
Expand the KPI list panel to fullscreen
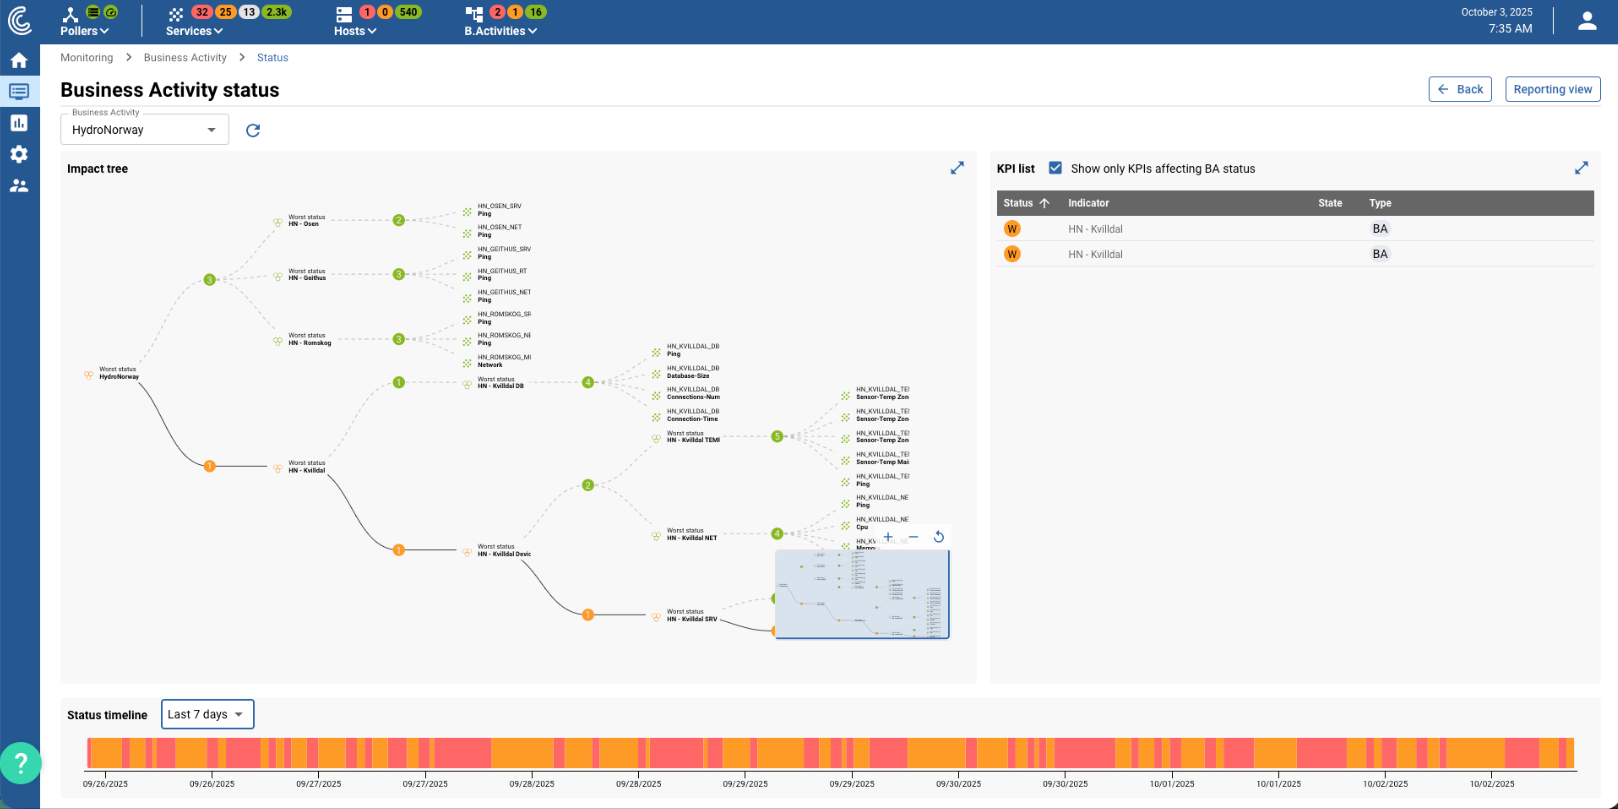click(1581, 168)
